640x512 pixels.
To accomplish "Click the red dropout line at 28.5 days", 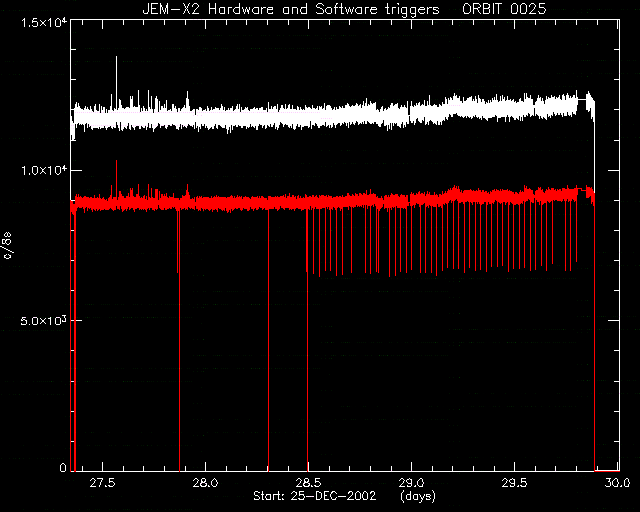I will pyautogui.click(x=307, y=339).
